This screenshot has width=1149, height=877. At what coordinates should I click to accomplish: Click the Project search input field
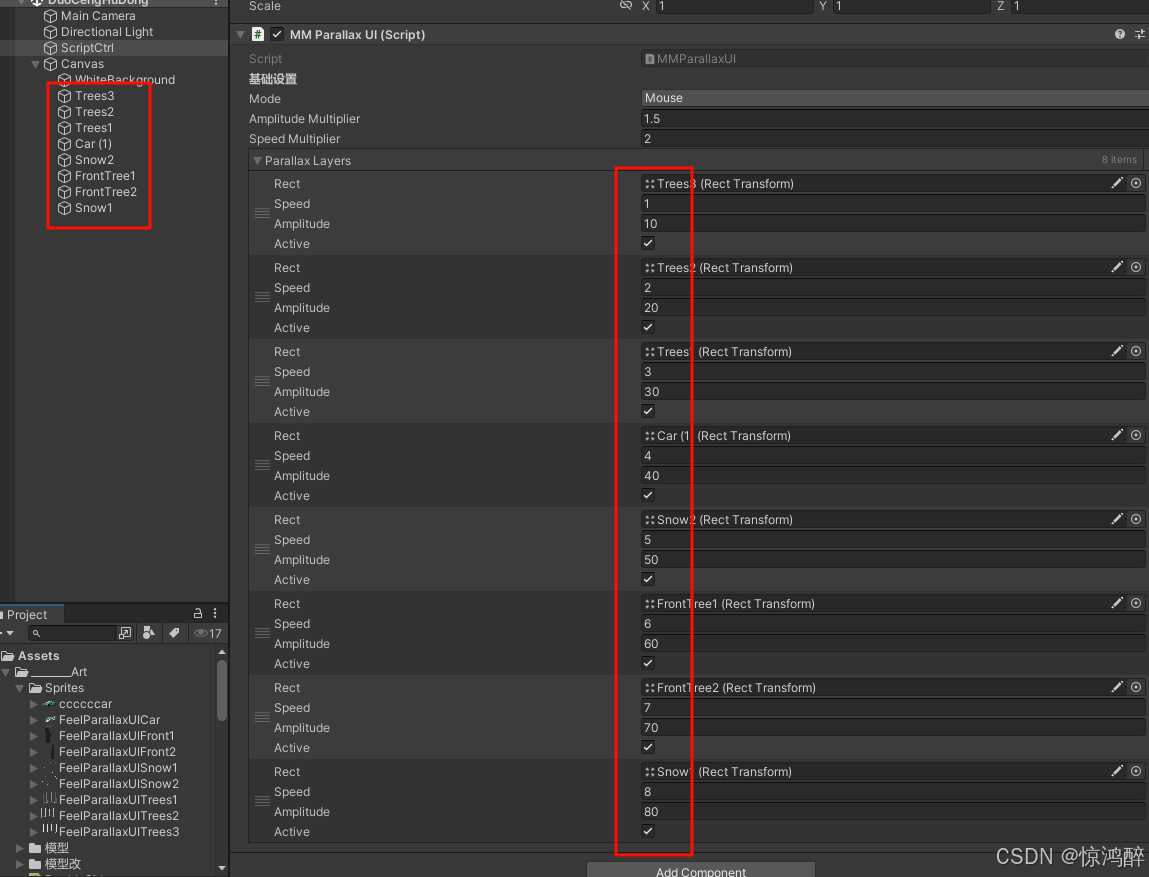click(x=72, y=633)
